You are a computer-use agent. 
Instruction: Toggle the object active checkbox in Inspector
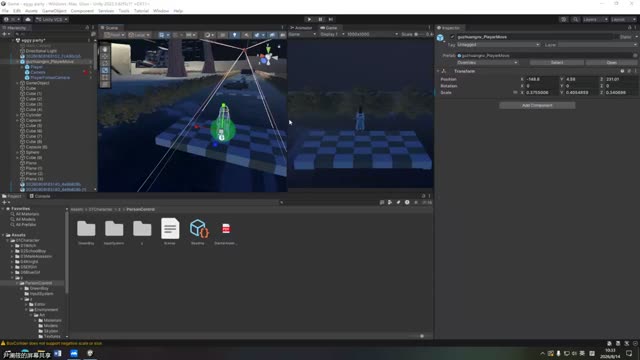tap(452, 37)
